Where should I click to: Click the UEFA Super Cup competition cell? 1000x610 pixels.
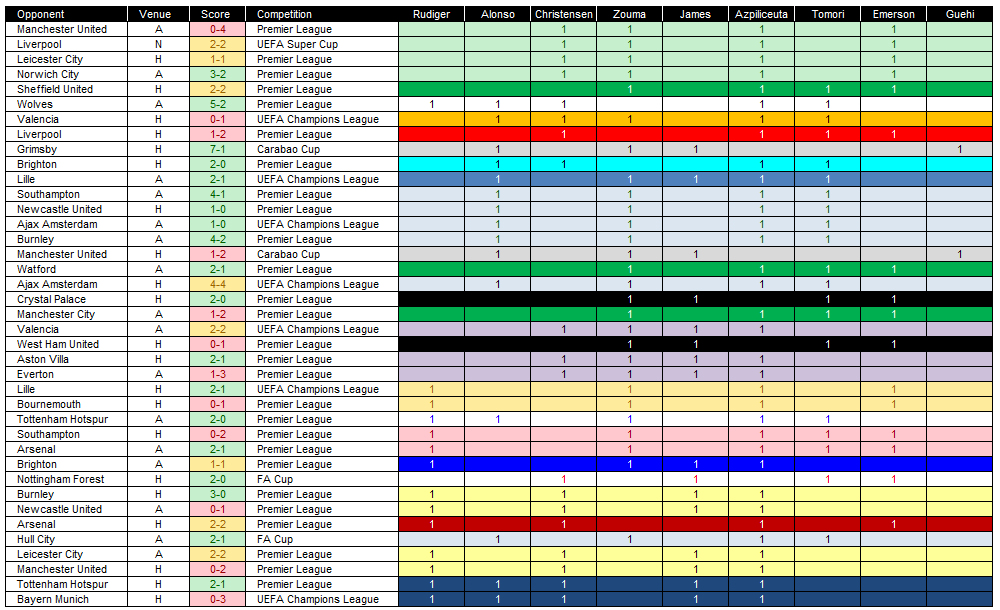tap(322, 44)
